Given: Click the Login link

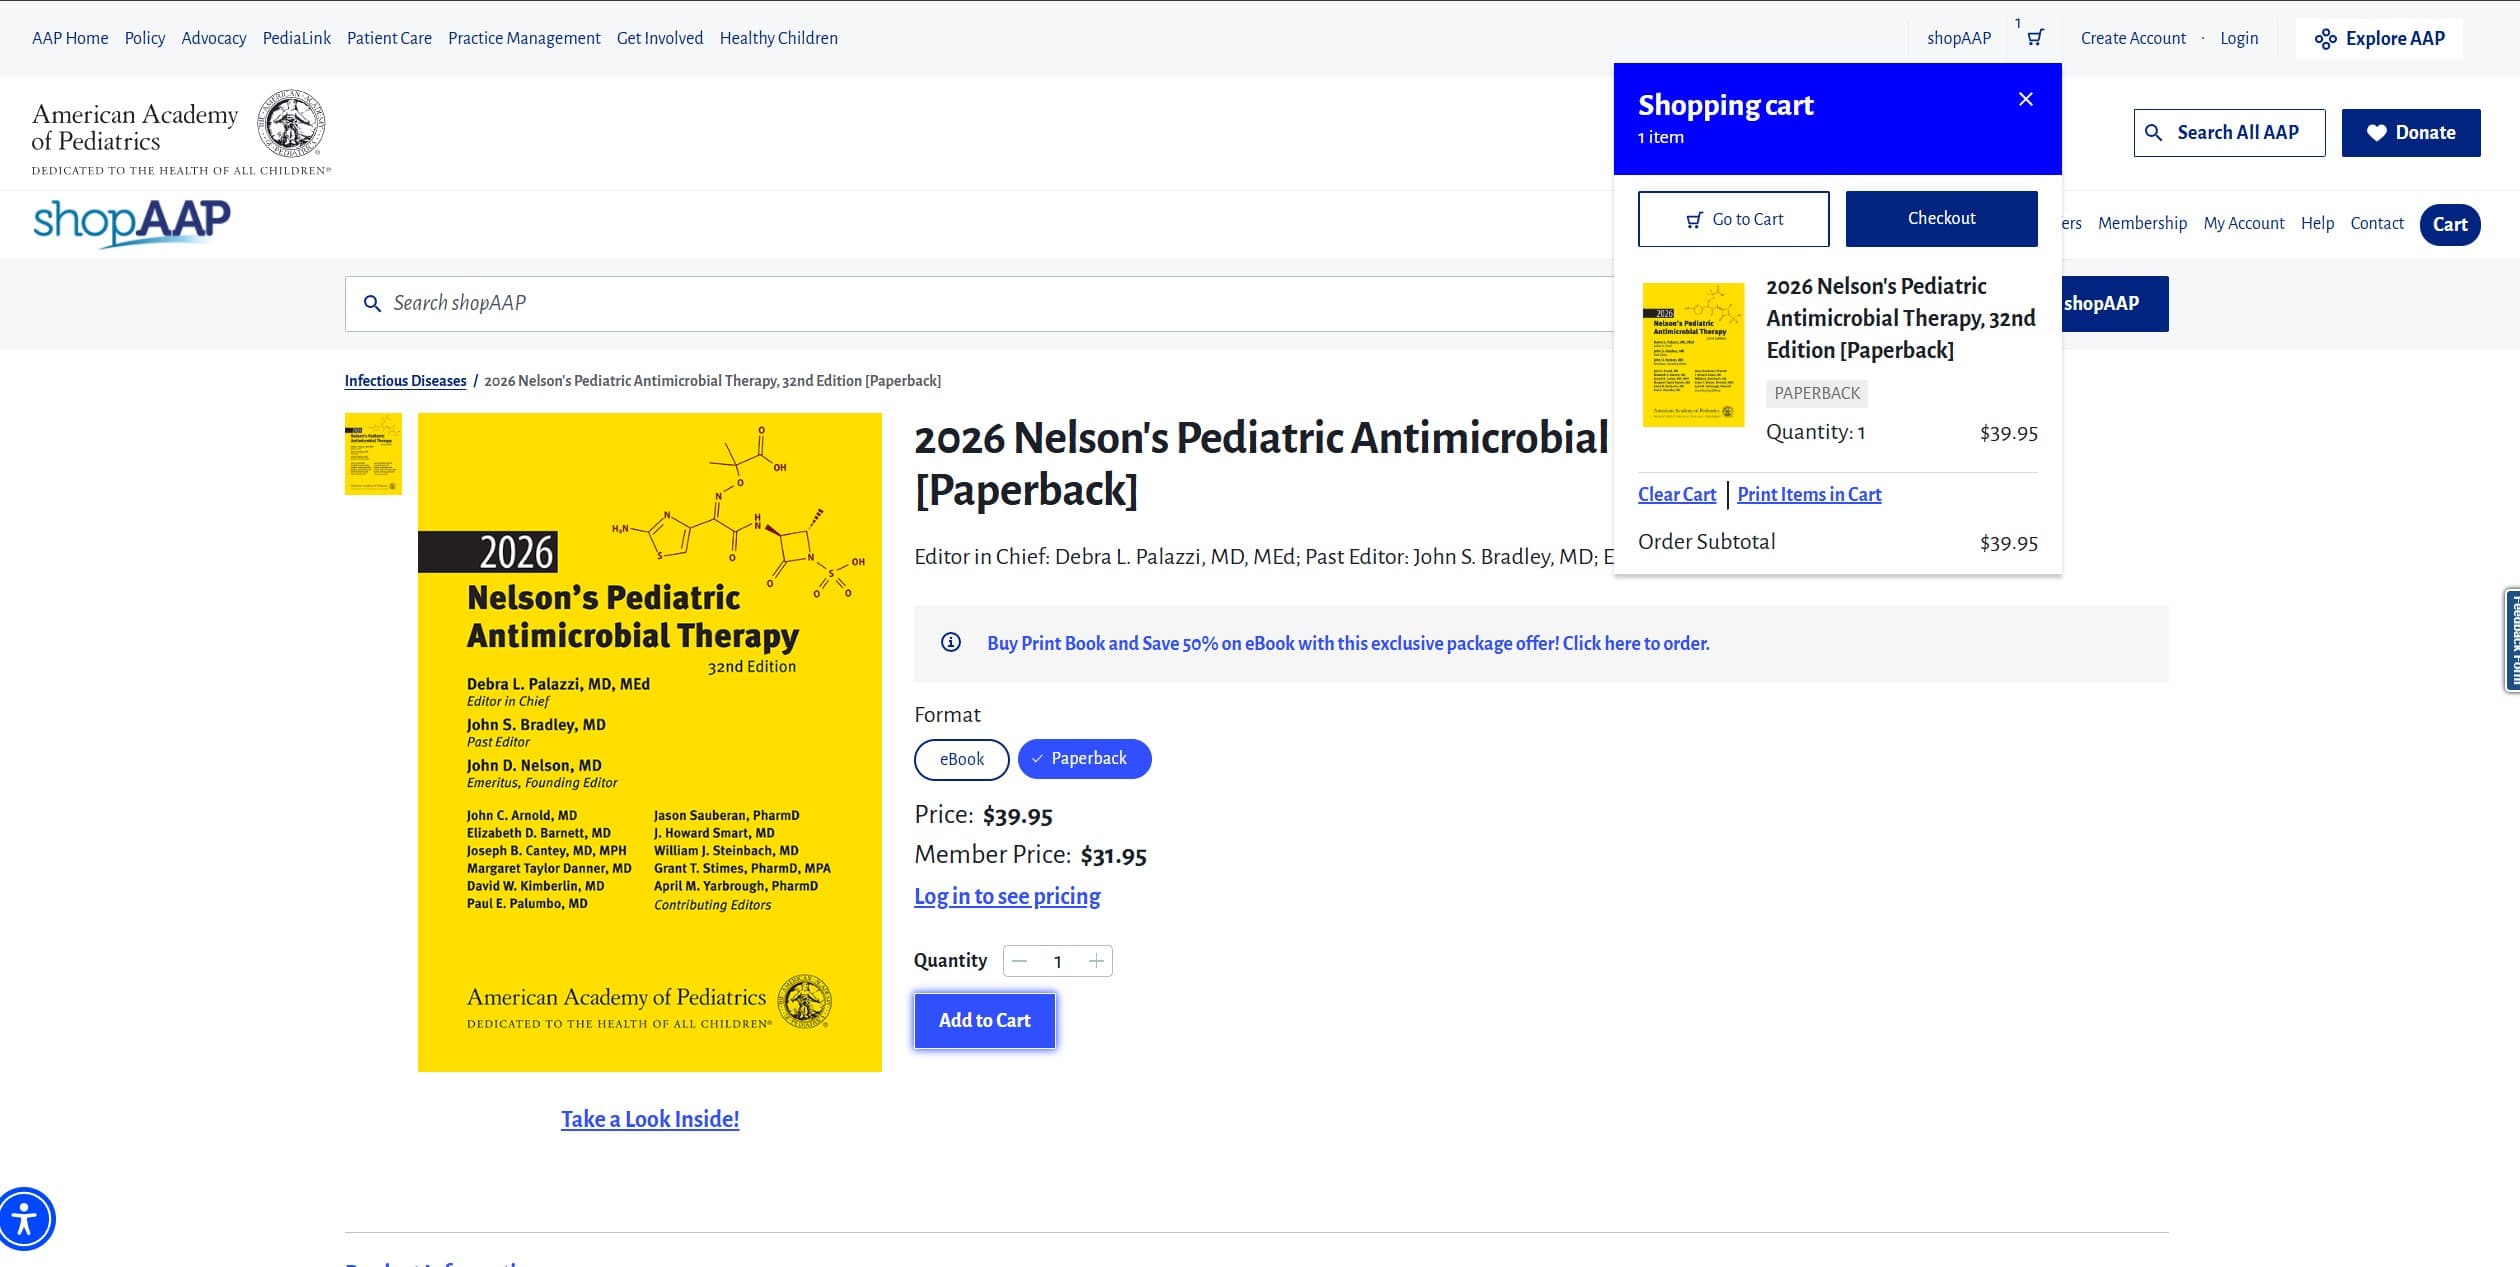Looking at the screenshot, I should coord(2239,38).
